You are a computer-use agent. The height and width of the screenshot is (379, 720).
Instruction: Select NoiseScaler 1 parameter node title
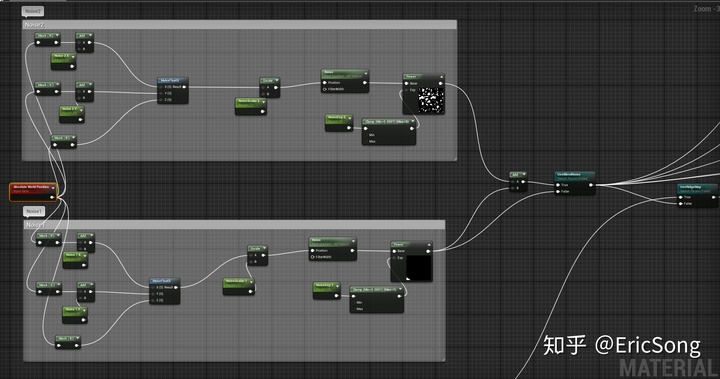[x=236, y=281]
